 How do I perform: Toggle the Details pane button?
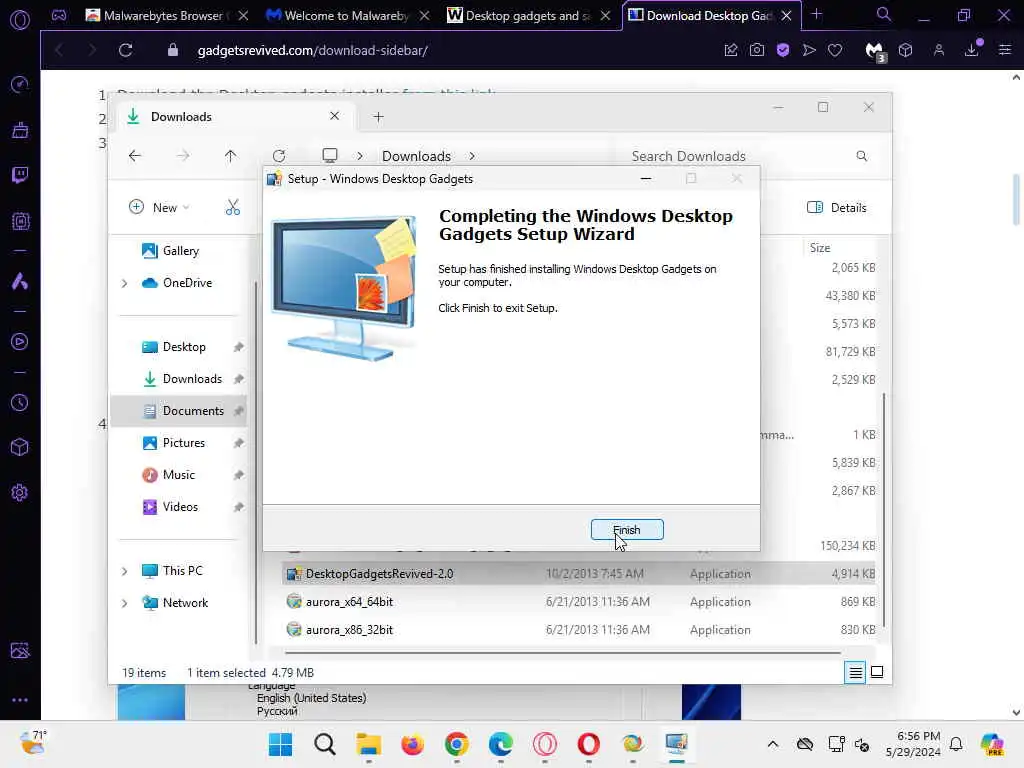(x=837, y=208)
